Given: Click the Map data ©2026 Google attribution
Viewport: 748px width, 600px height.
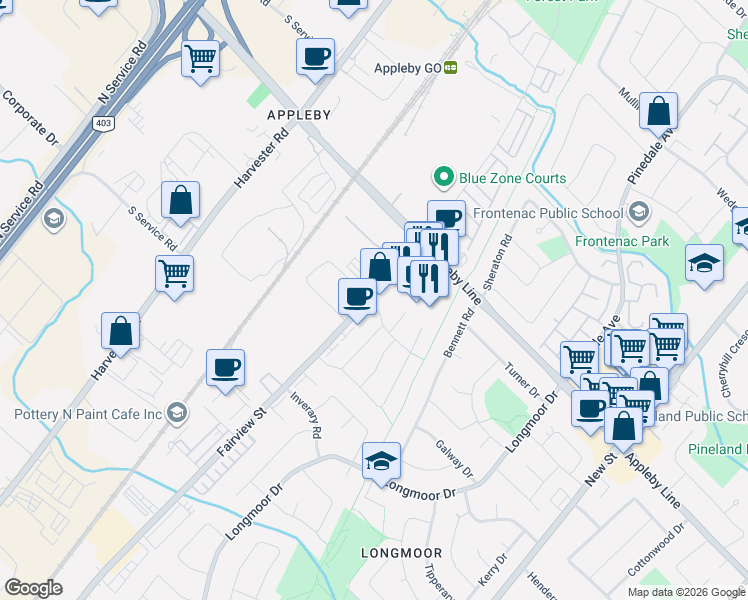Looking at the screenshot, I should pos(686,592).
